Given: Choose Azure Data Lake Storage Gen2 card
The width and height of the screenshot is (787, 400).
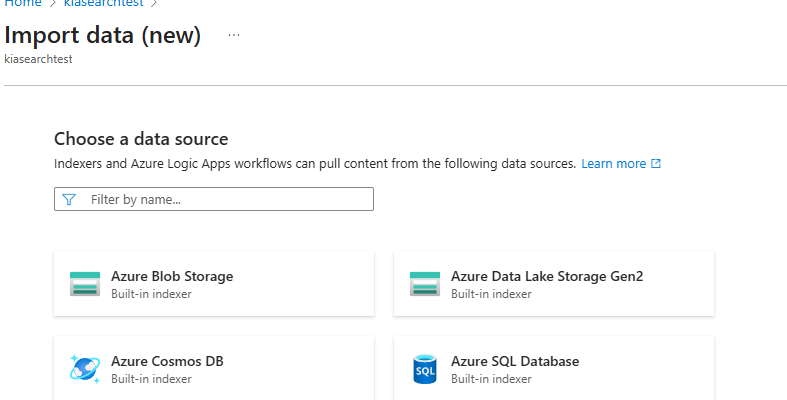Looking at the screenshot, I should coord(553,284).
